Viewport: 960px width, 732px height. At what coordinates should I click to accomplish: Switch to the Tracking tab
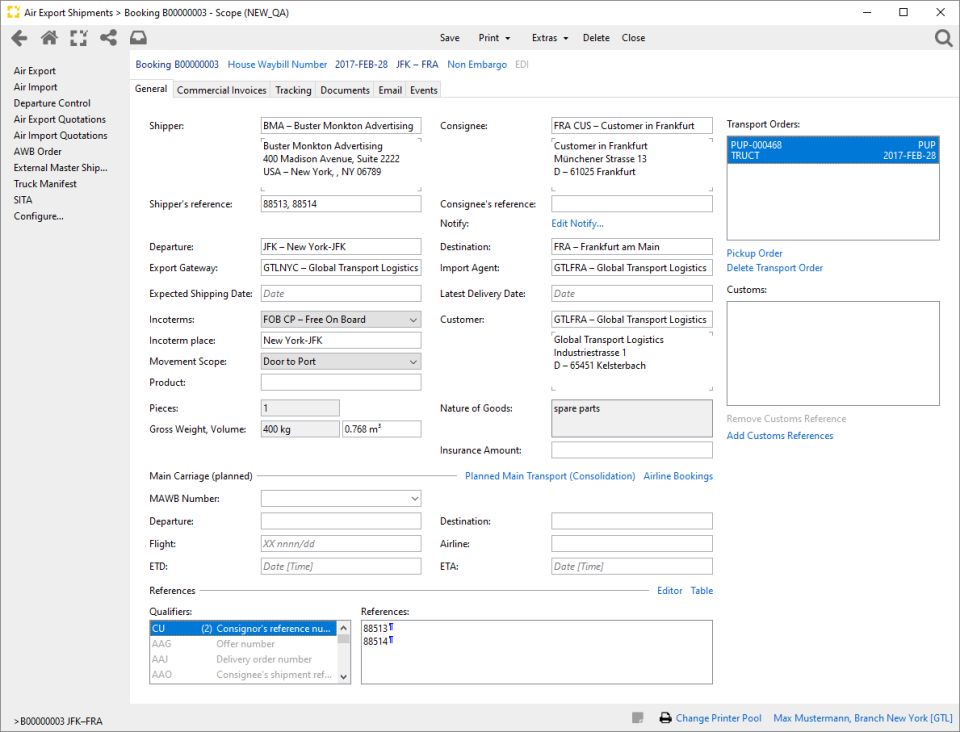pos(292,89)
